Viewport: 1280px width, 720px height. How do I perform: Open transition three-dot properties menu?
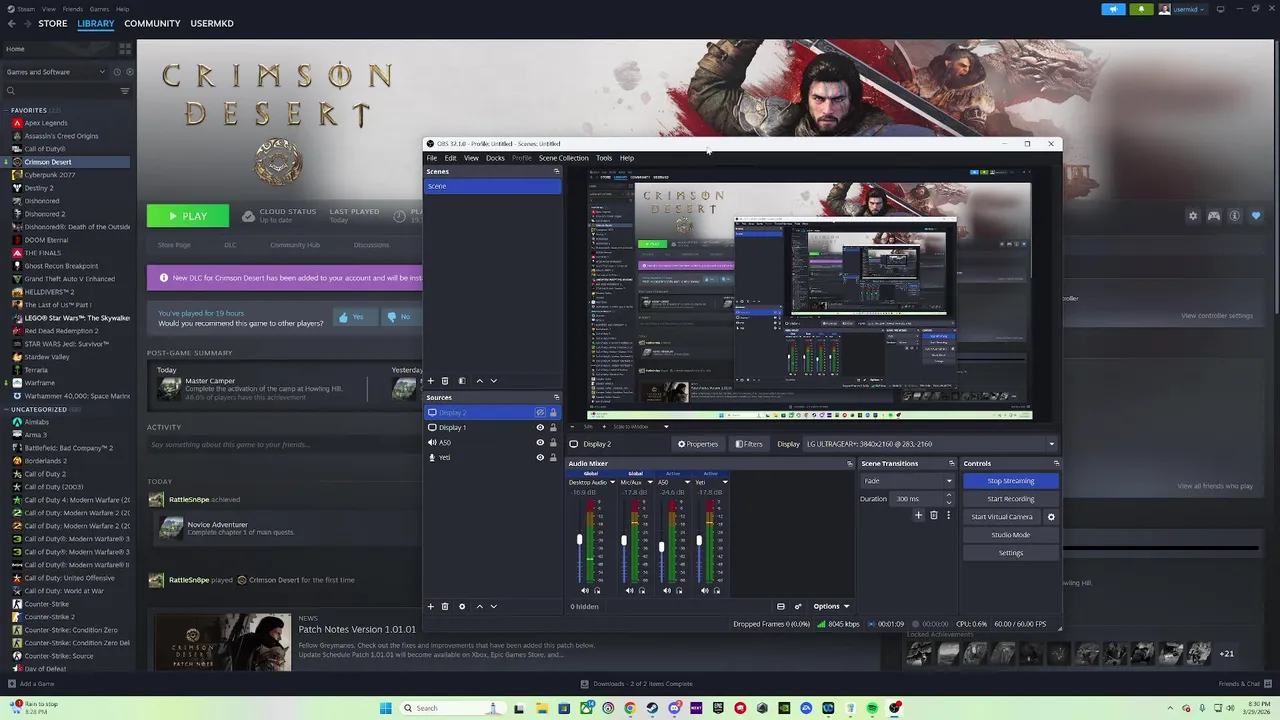pyautogui.click(x=948, y=515)
